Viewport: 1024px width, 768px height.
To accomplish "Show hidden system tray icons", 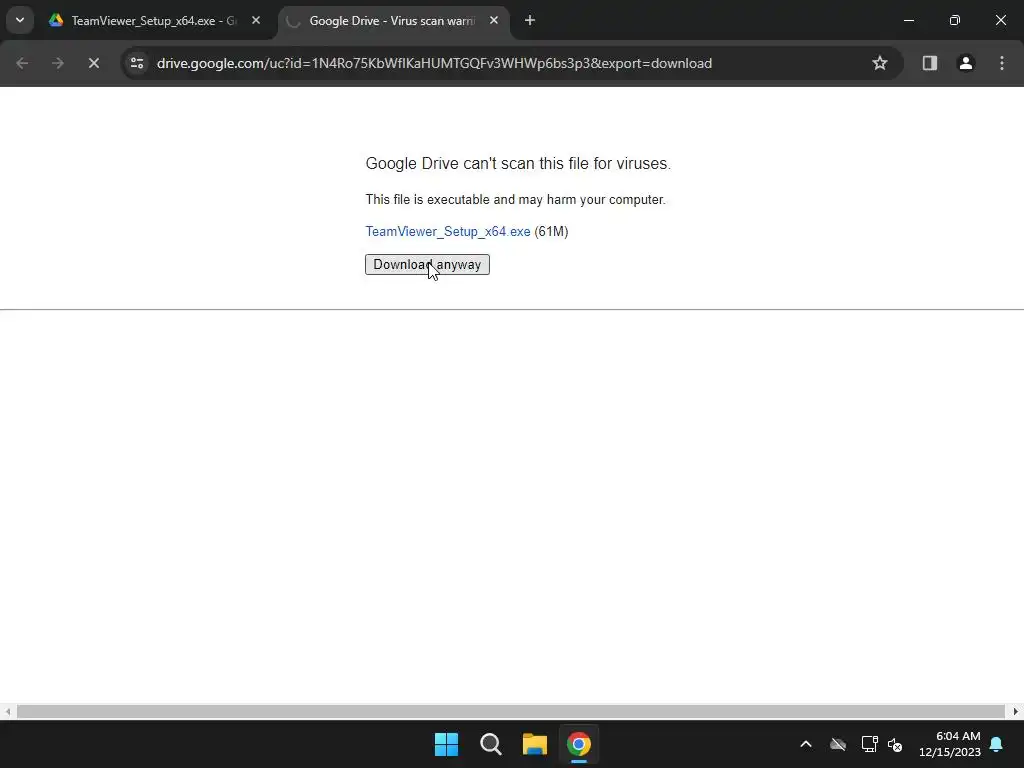I will pyautogui.click(x=806, y=744).
